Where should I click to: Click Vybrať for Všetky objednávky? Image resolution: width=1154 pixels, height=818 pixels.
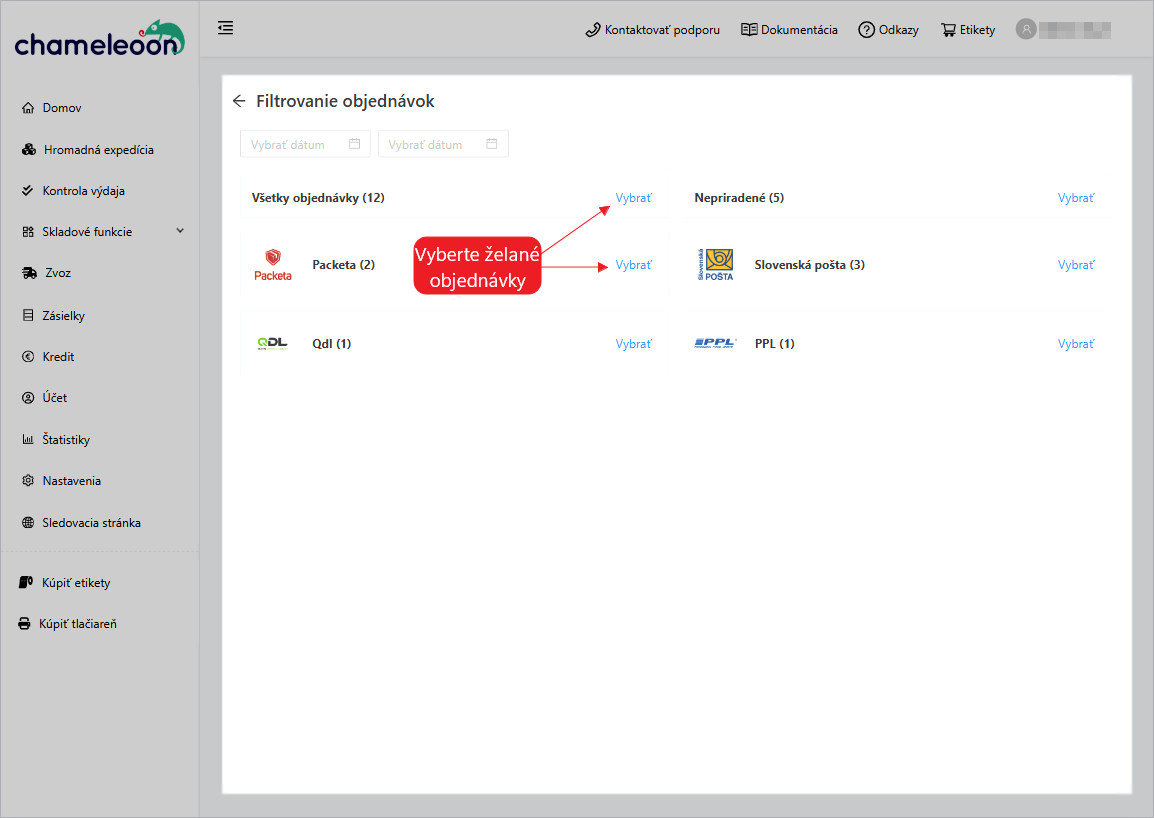(633, 198)
